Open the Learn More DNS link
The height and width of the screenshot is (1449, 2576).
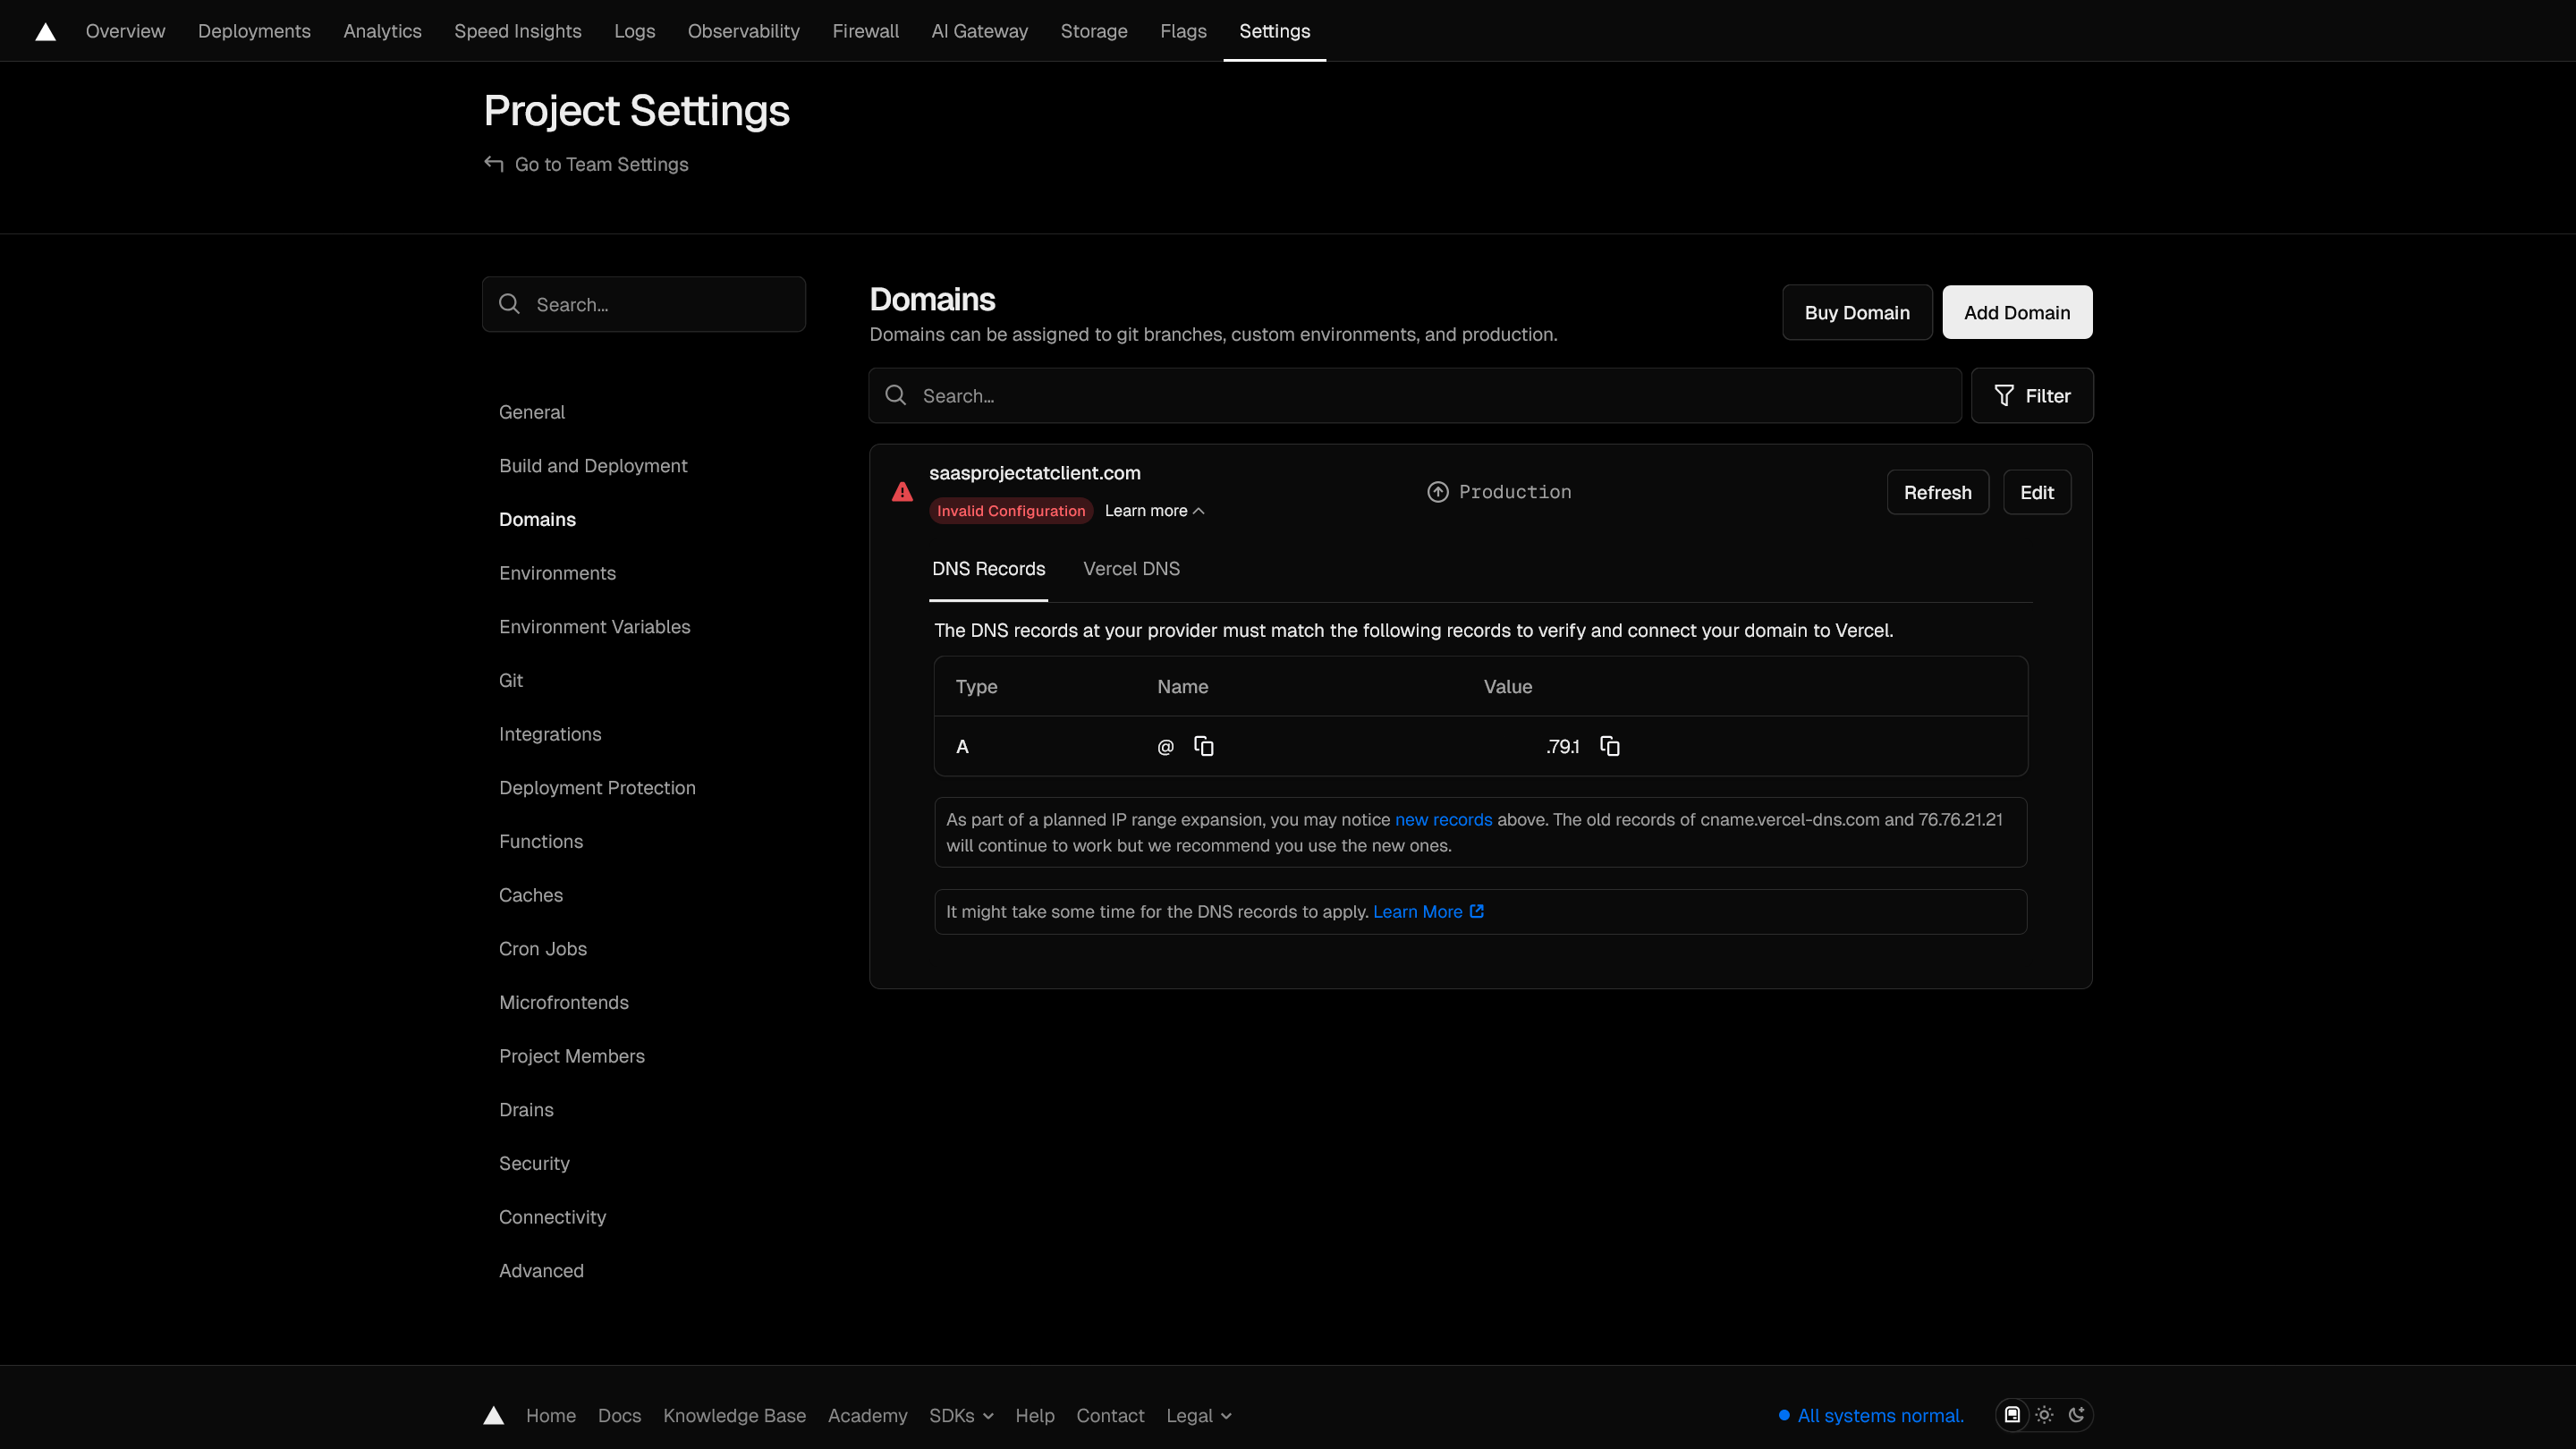click(1428, 912)
